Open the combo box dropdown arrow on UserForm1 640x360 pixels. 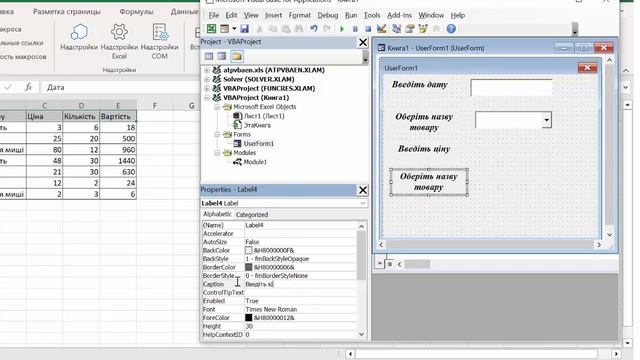pos(547,120)
